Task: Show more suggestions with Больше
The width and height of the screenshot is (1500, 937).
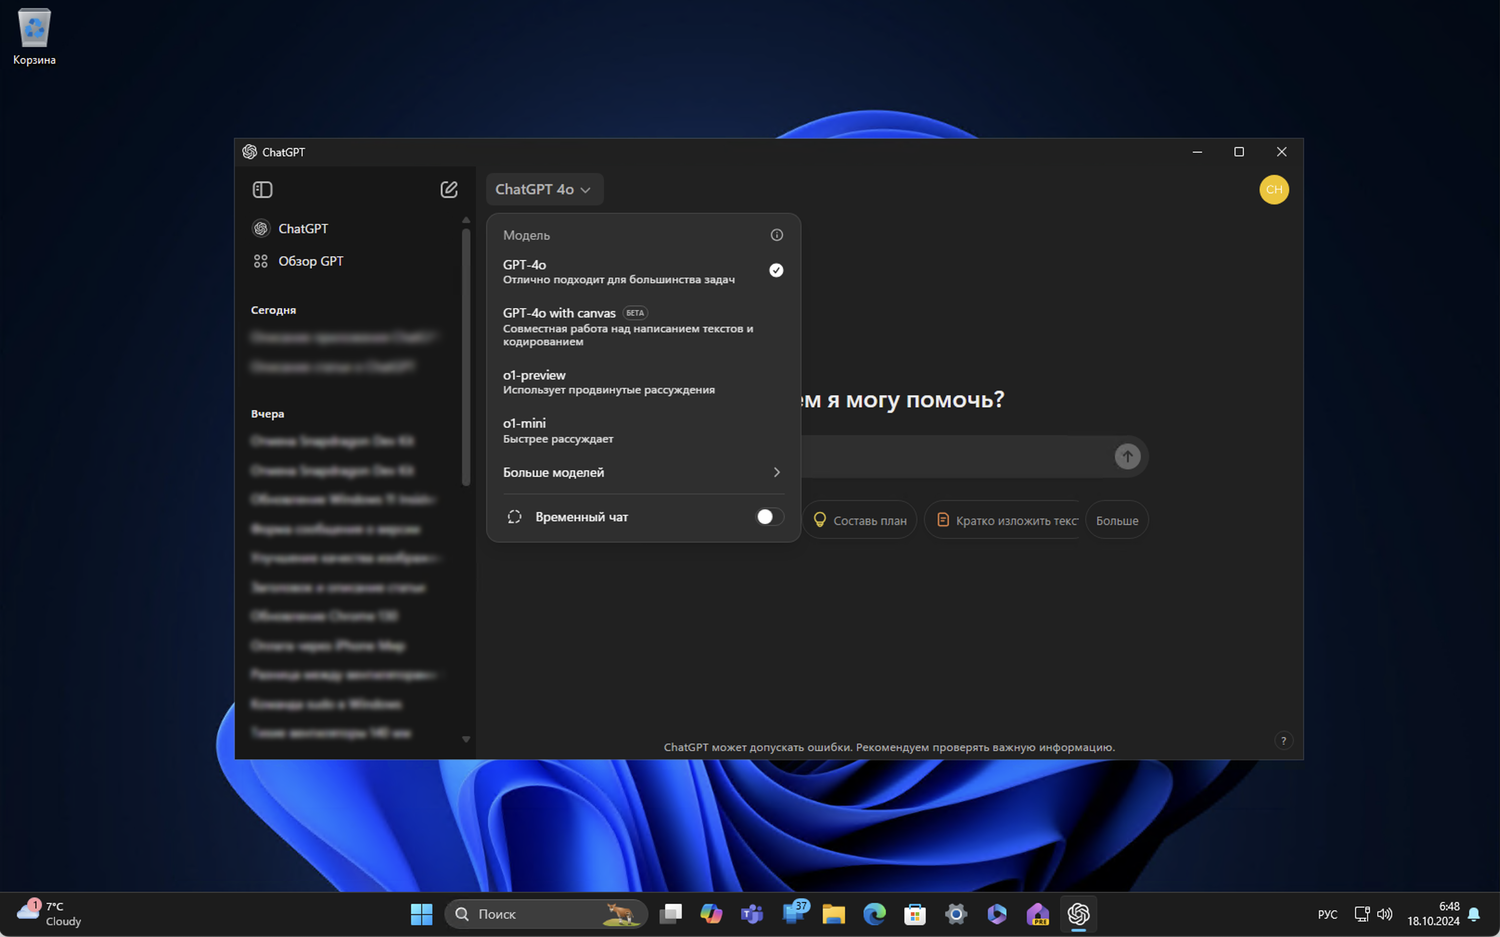Action: (x=1117, y=520)
